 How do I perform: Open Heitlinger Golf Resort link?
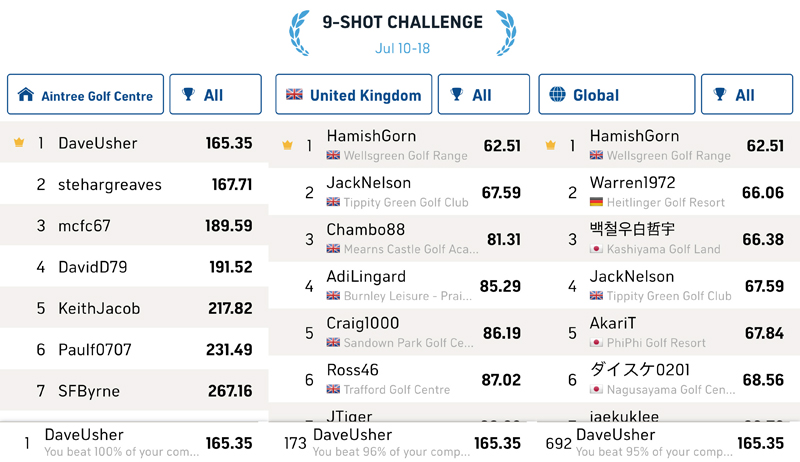point(665,202)
